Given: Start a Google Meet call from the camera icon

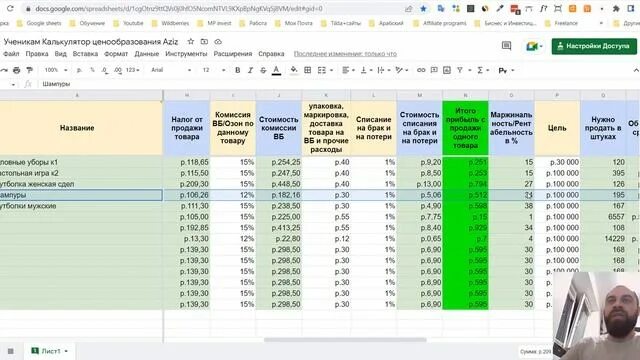Looking at the screenshot, I should pos(532,46).
